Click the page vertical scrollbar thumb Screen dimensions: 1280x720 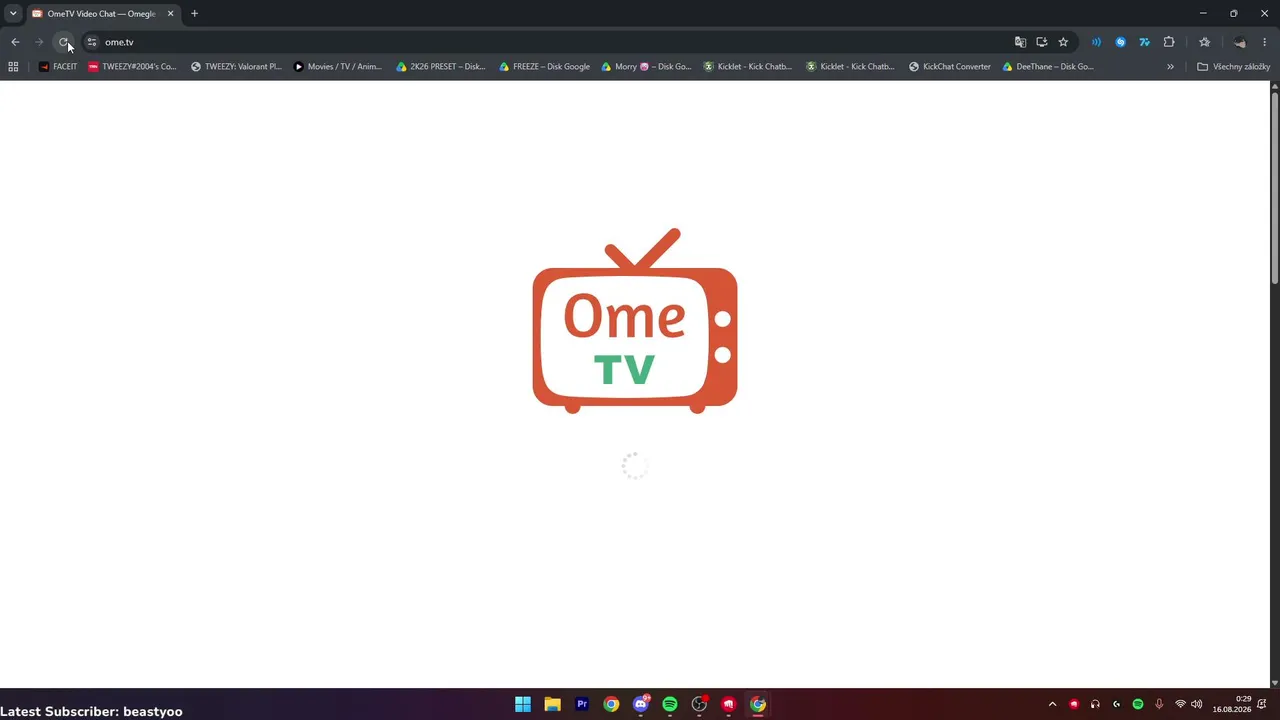(1274, 188)
